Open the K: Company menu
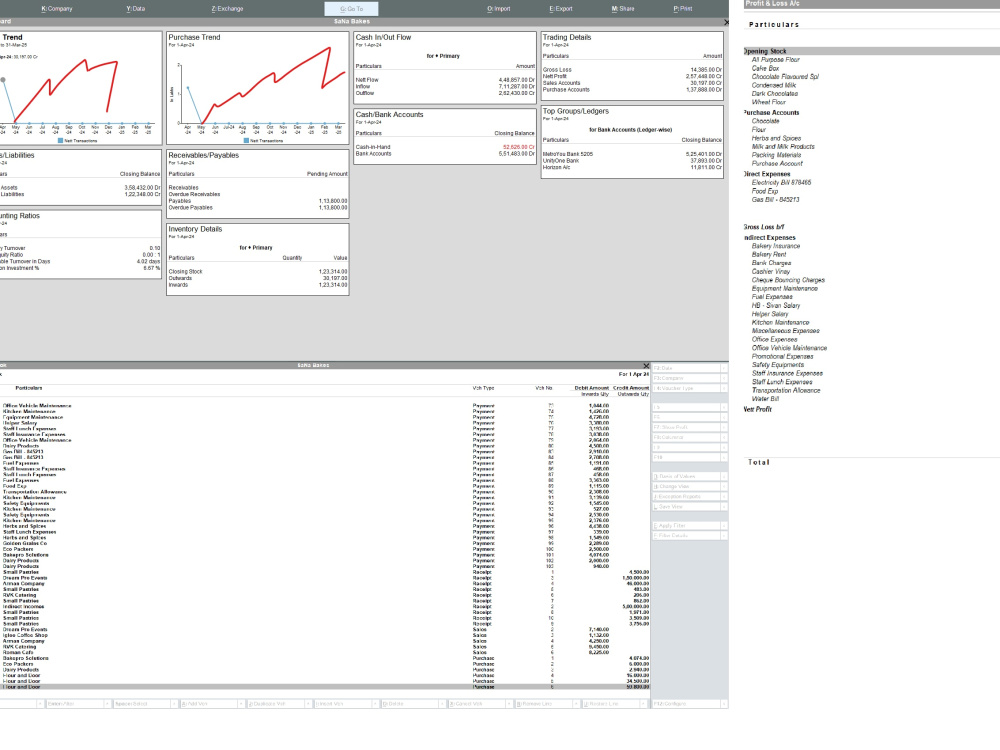The width and height of the screenshot is (1000, 750). click(57, 9)
